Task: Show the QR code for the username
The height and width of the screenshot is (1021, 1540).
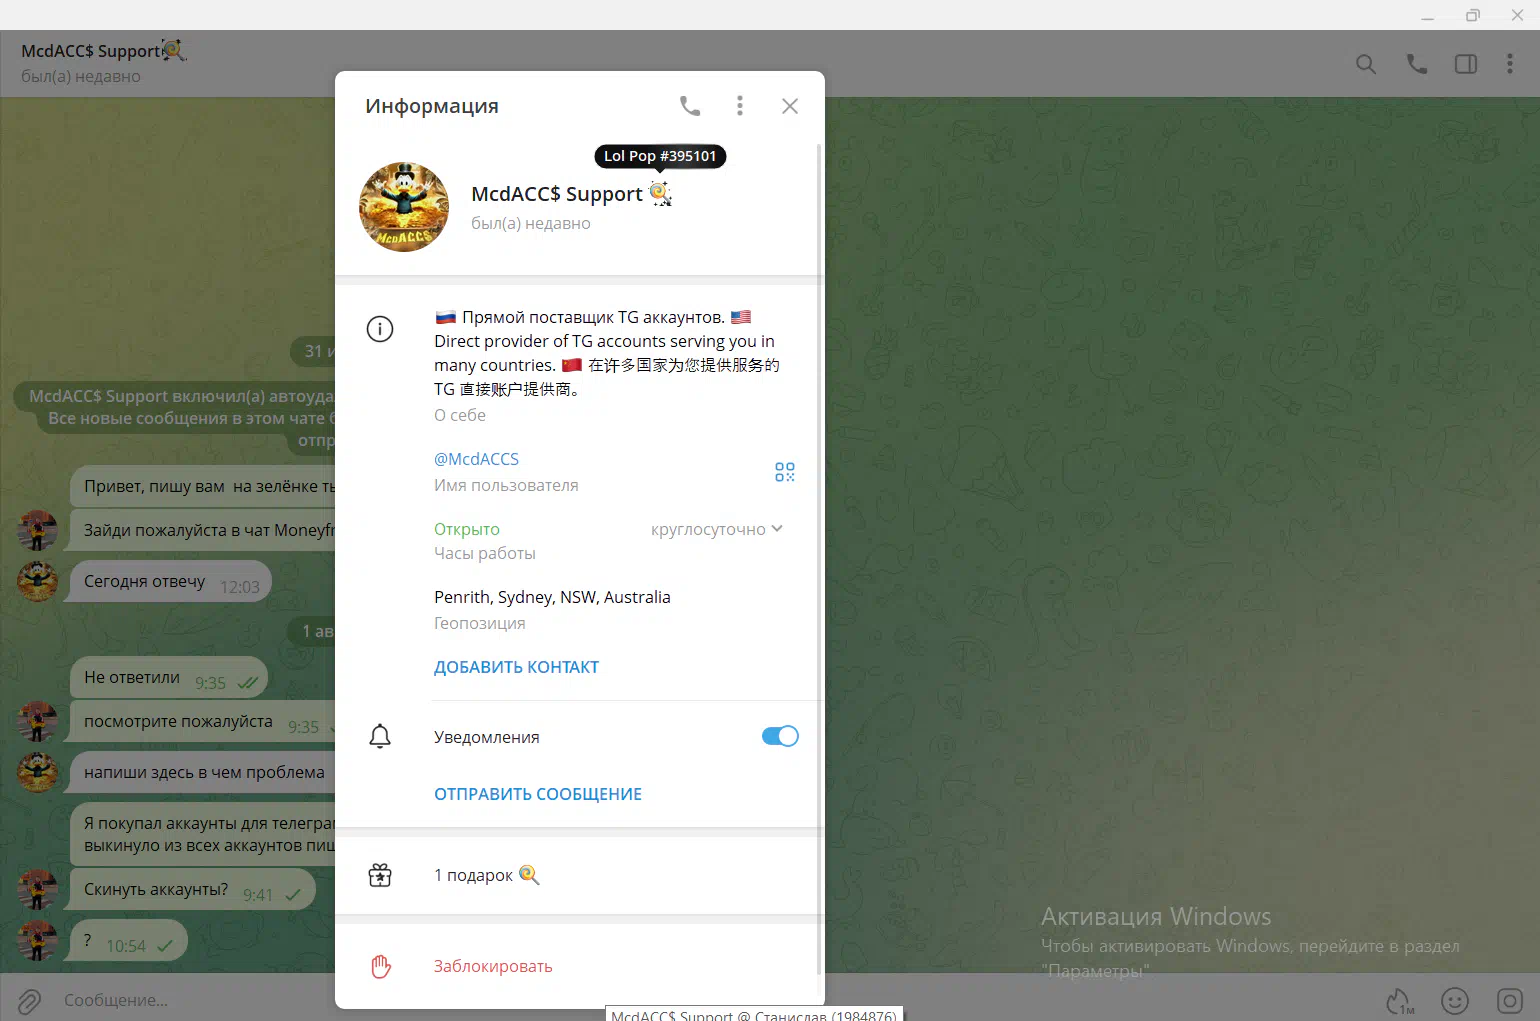Action: [785, 472]
